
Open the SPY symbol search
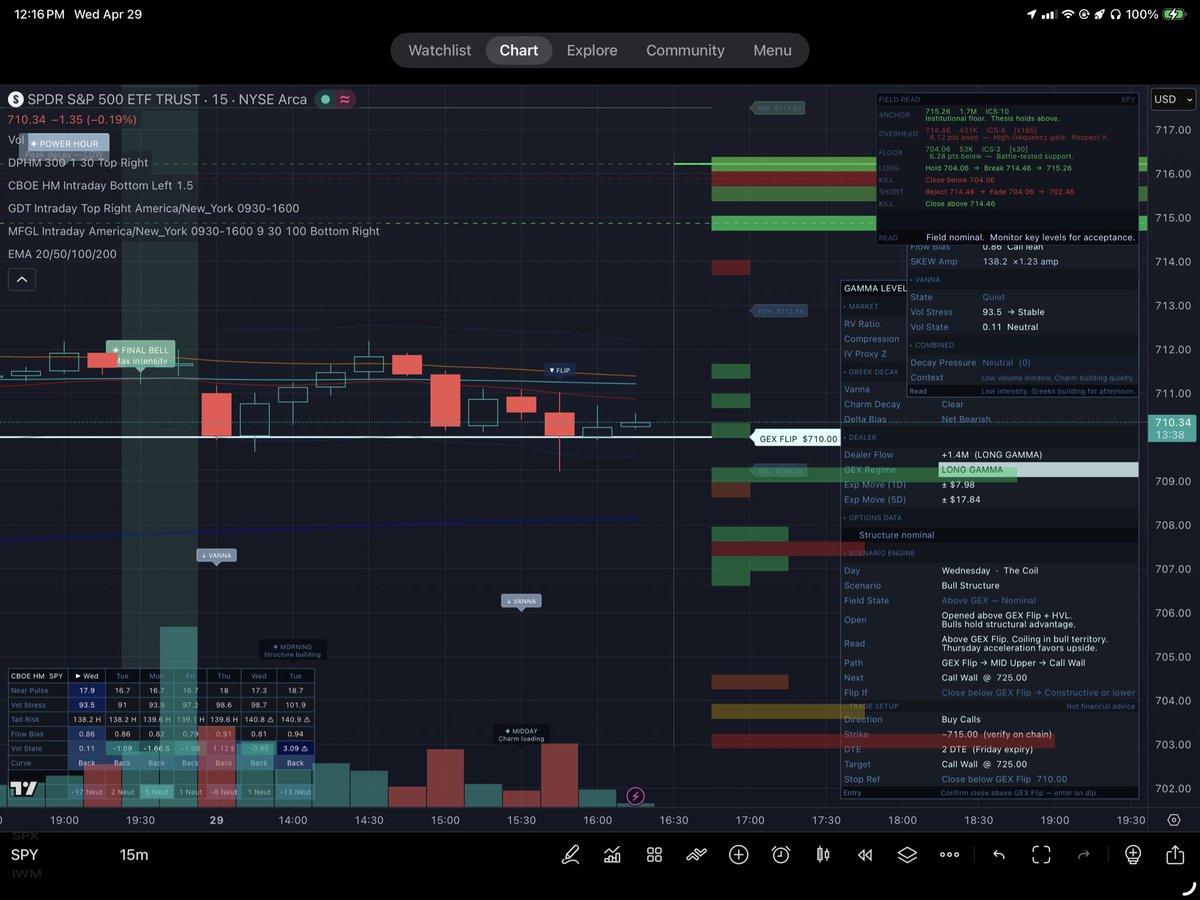[x=25, y=855]
